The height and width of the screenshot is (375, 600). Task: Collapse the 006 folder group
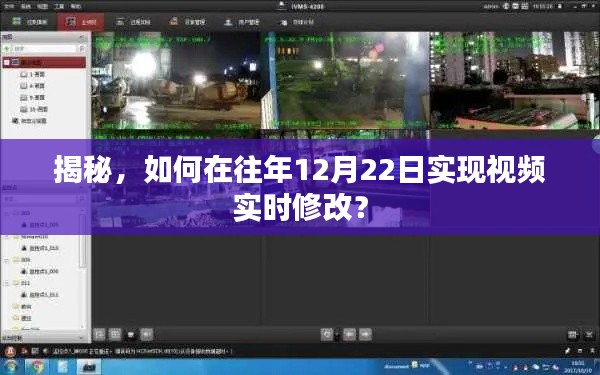(7, 260)
